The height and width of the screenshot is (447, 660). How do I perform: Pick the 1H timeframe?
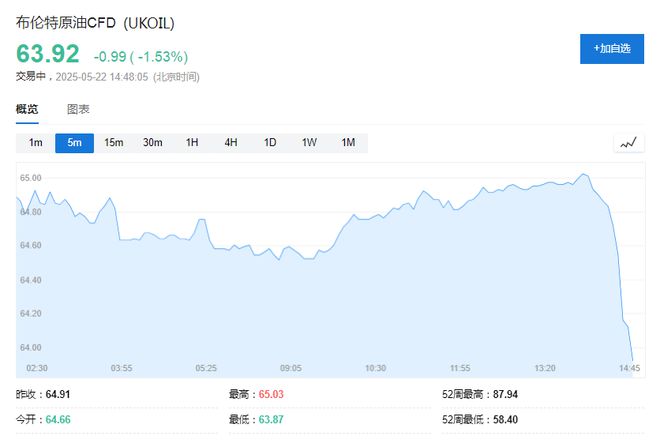pyautogui.click(x=192, y=143)
